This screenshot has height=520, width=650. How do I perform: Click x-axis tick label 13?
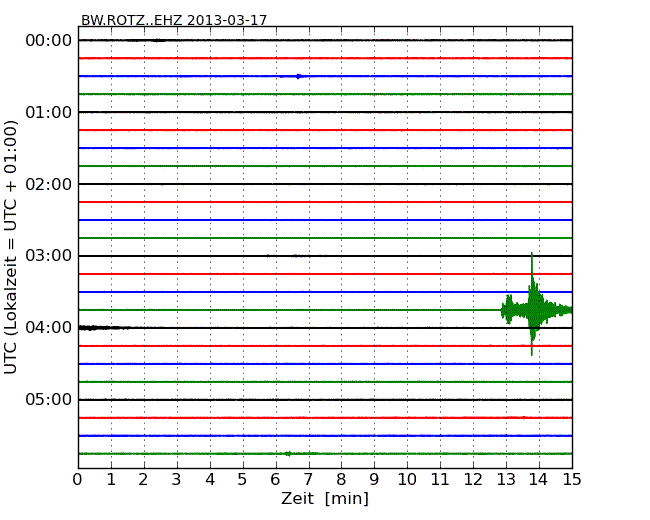click(x=506, y=480)
